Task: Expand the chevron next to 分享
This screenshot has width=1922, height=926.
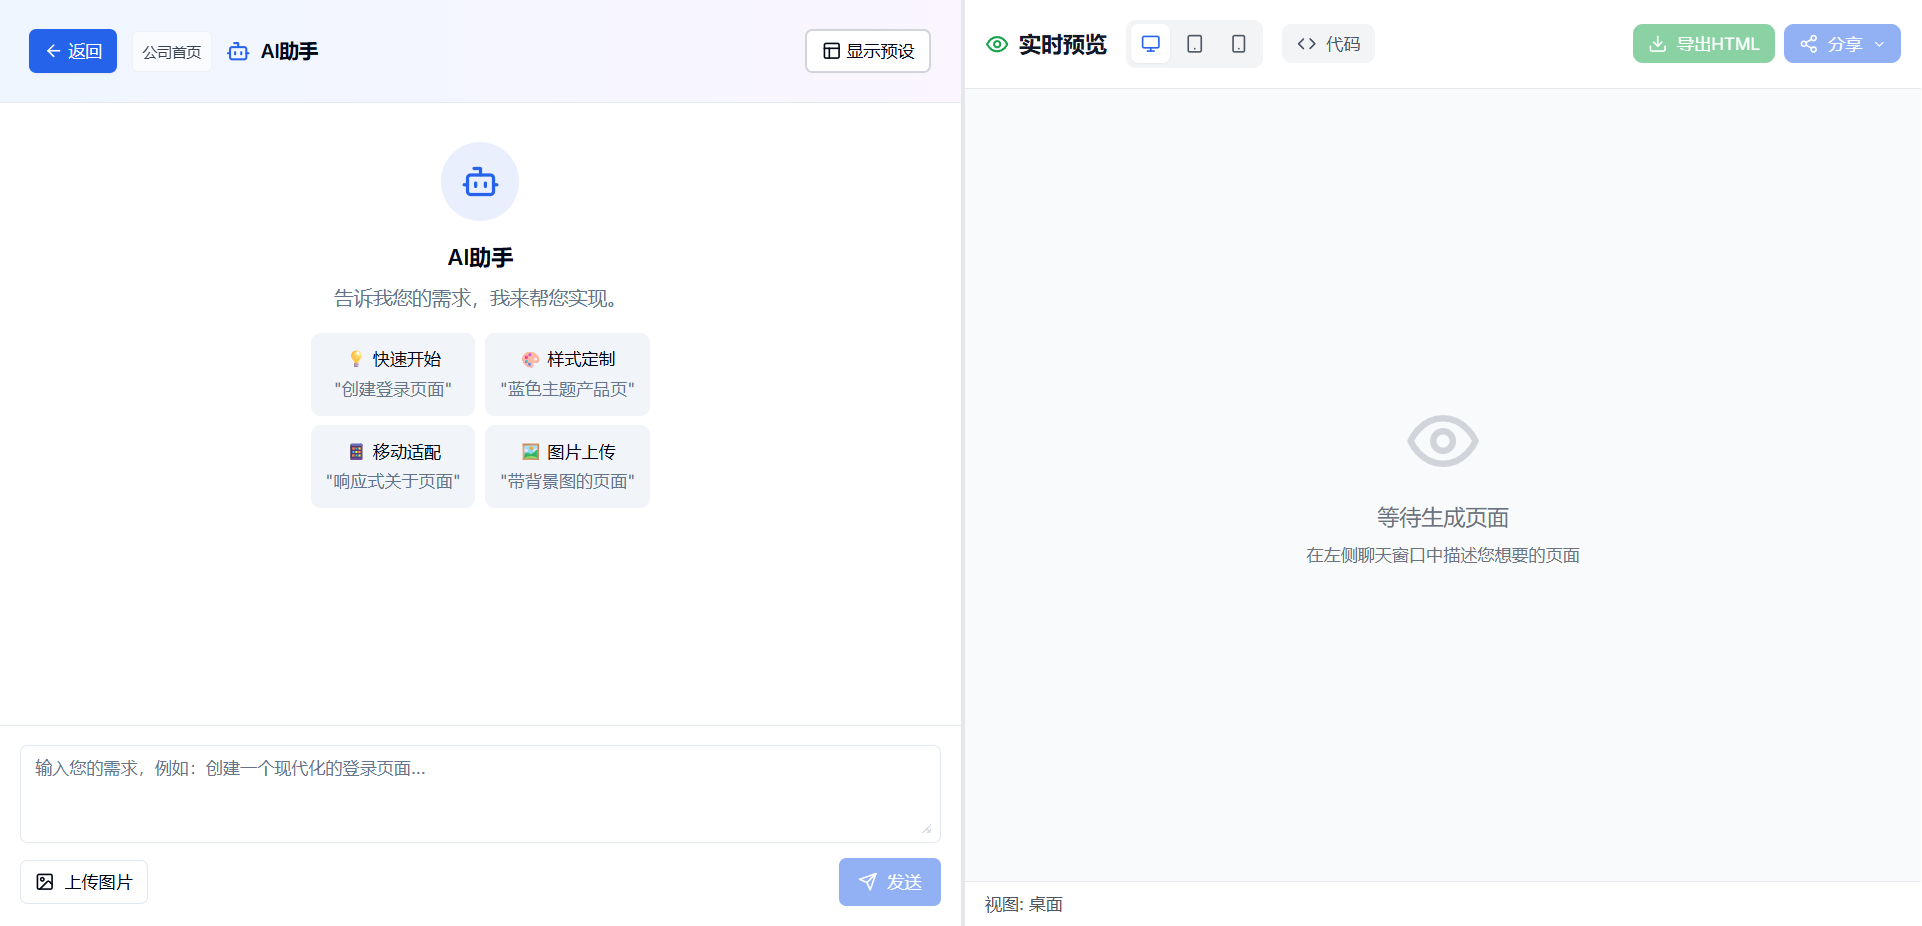Action: (1879, 44)
